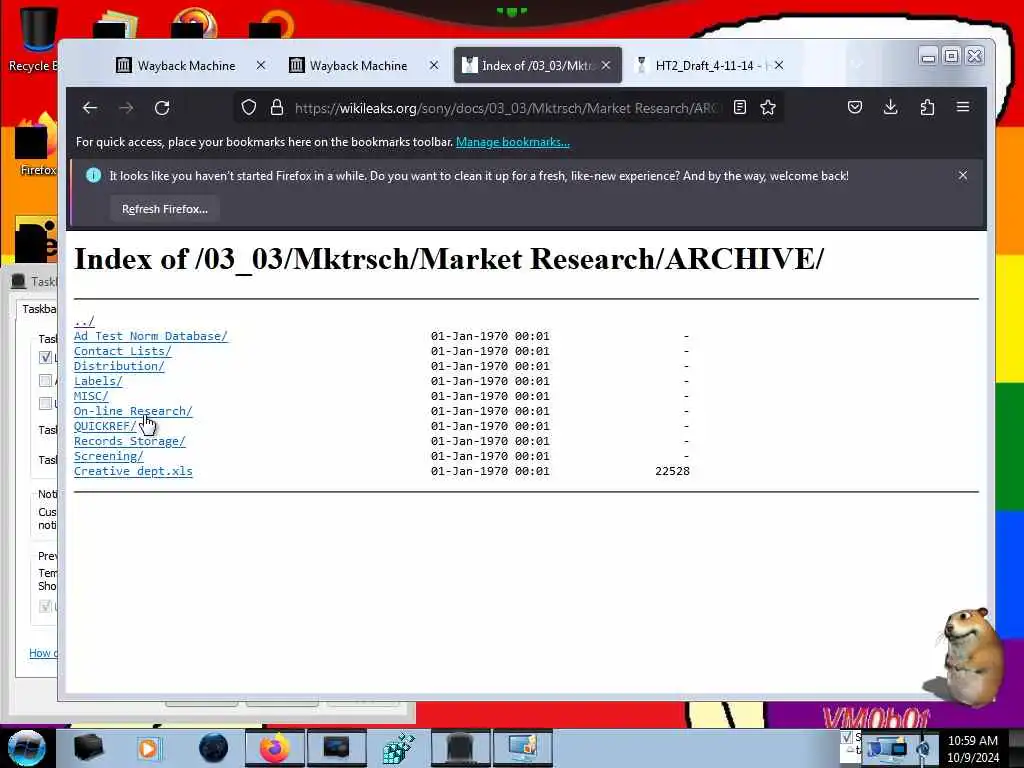Open the QUICKREF/ directory link
The width and height of the screenshot is (1024, 768).
click(x=105, y=426)
